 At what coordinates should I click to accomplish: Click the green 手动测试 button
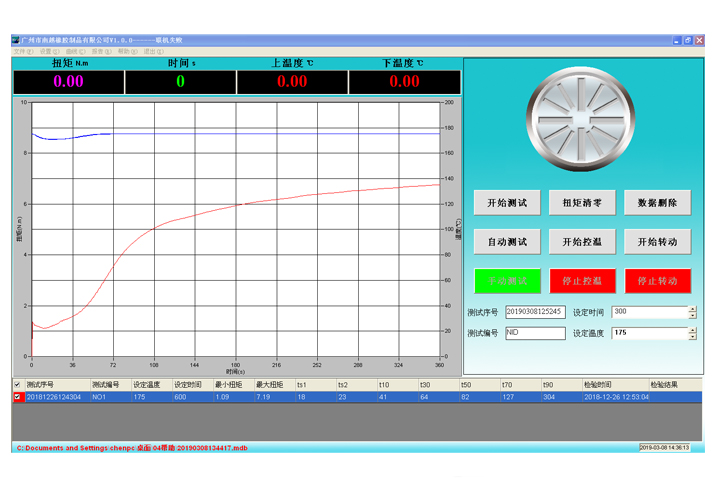pyautogui.click(x=507, y=281)
